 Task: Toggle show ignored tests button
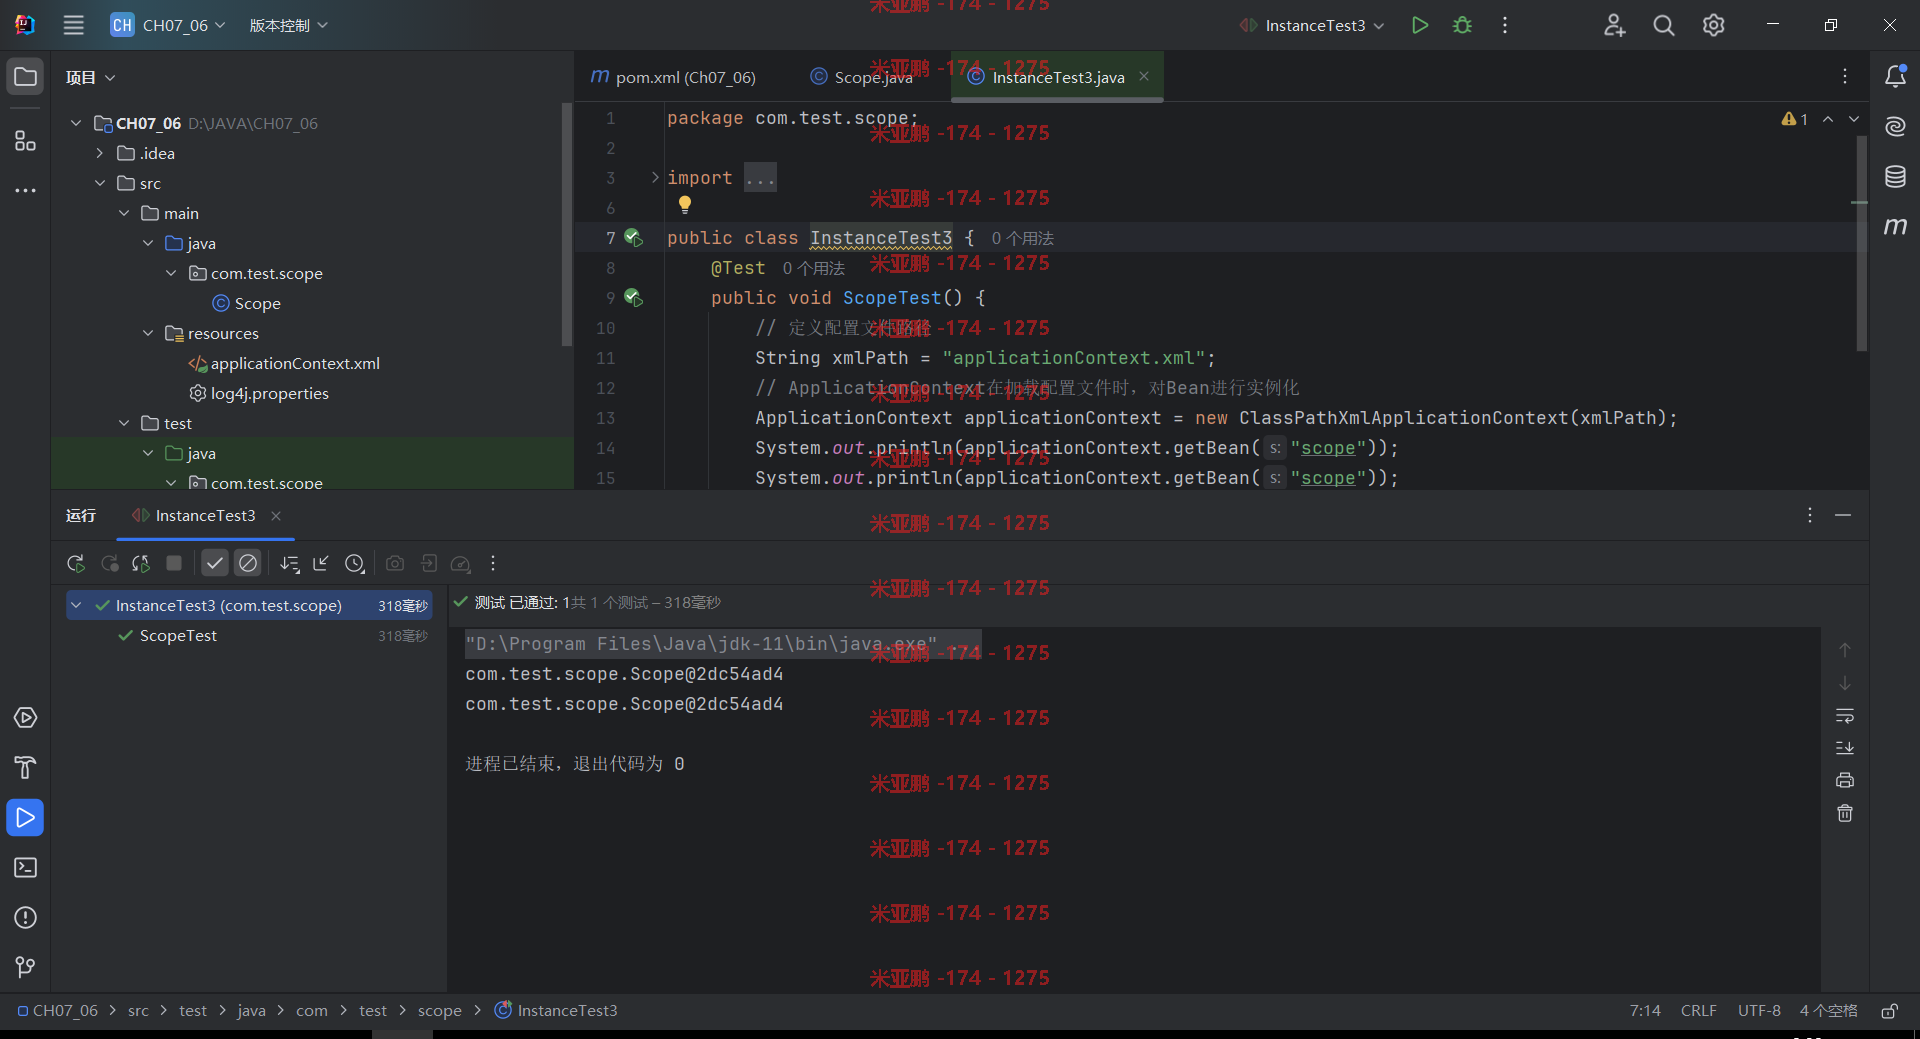248,563
